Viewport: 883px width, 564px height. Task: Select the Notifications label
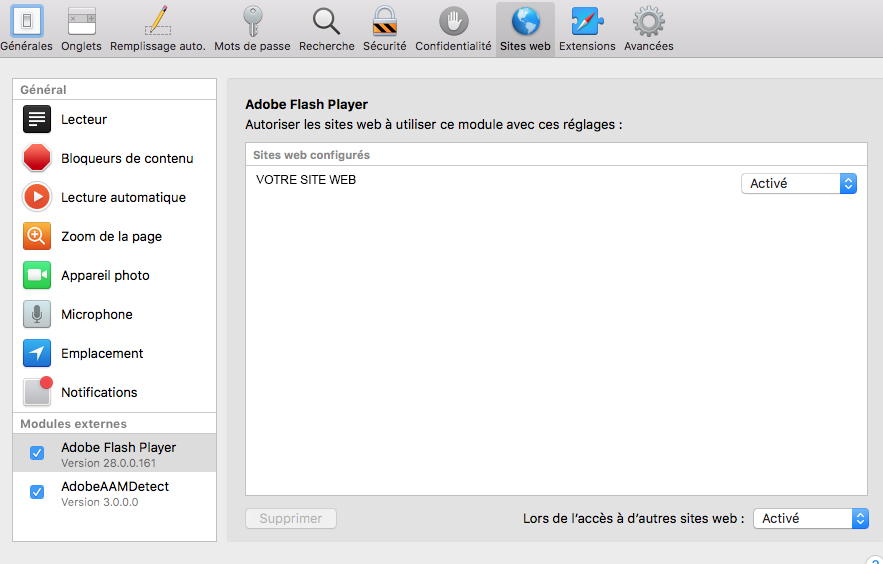tap(99, 392)
